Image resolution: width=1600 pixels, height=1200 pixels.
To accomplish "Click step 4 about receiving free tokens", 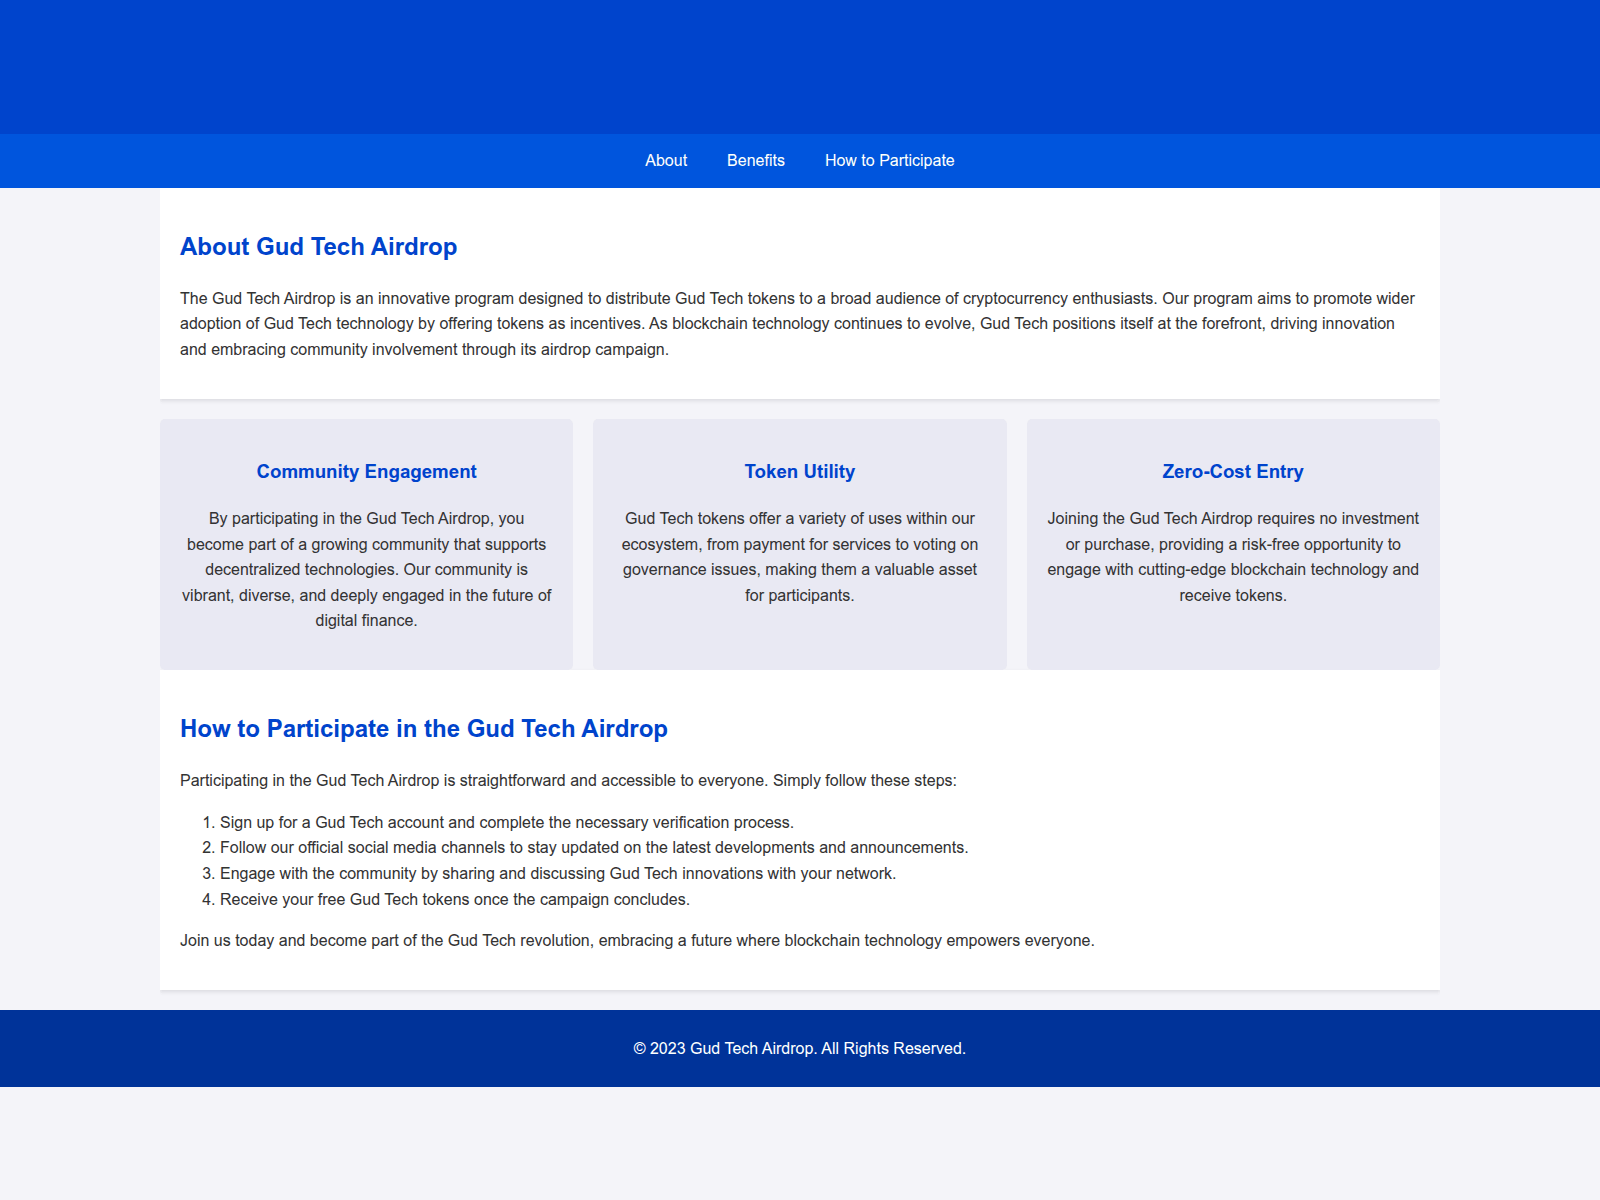I will click(x=455, y=899).
